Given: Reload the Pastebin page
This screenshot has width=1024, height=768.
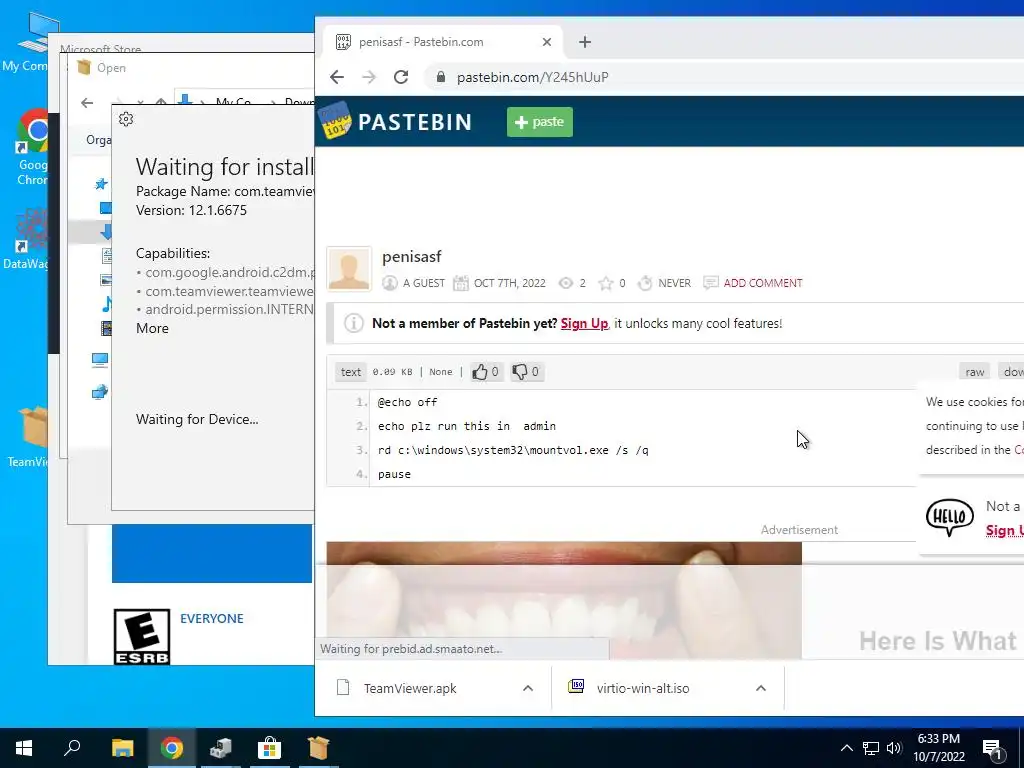Looking at the screenshot, I should [401, 77].
